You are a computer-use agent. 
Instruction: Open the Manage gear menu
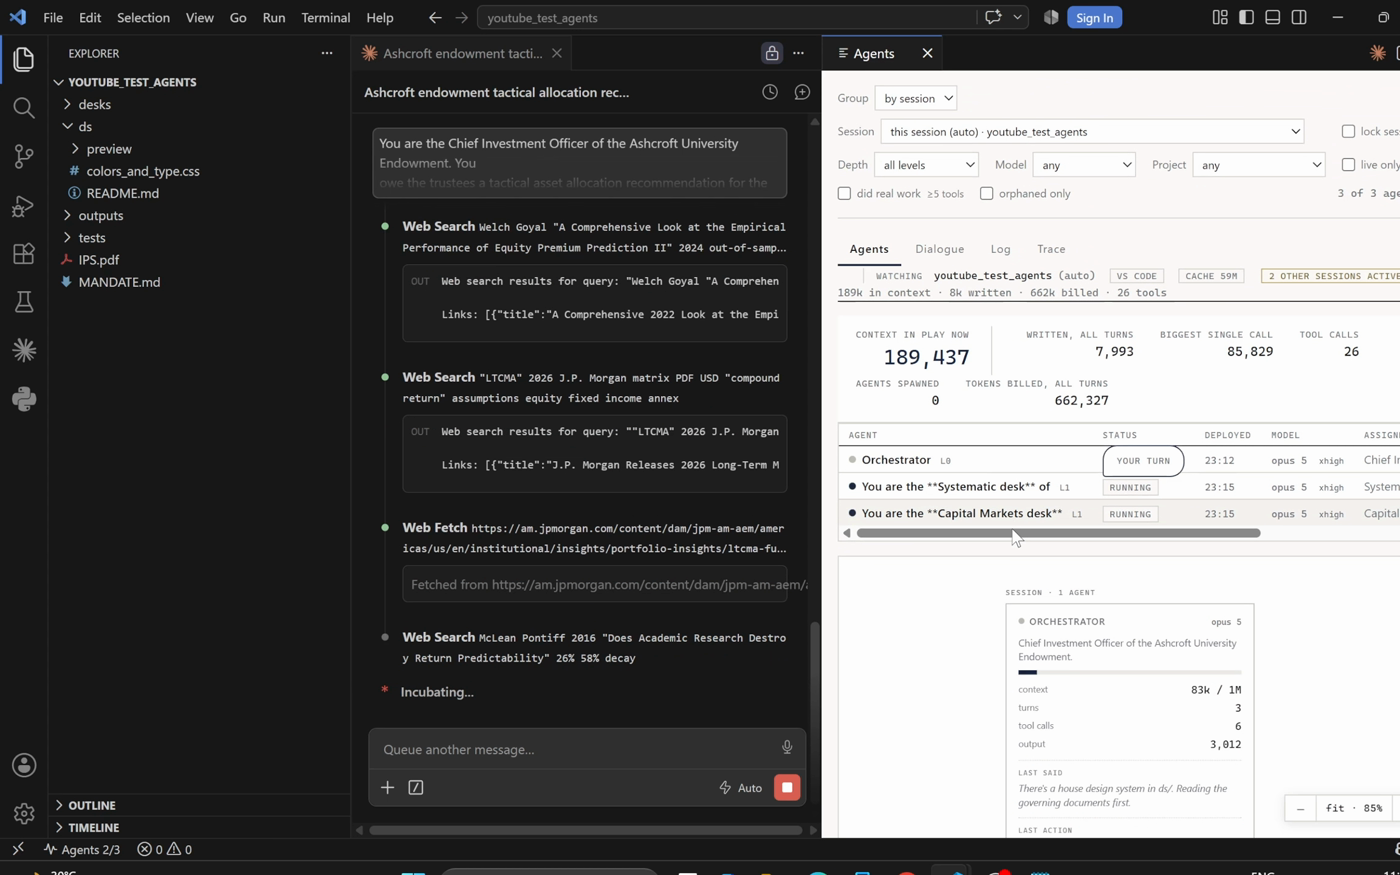[24, 814]
